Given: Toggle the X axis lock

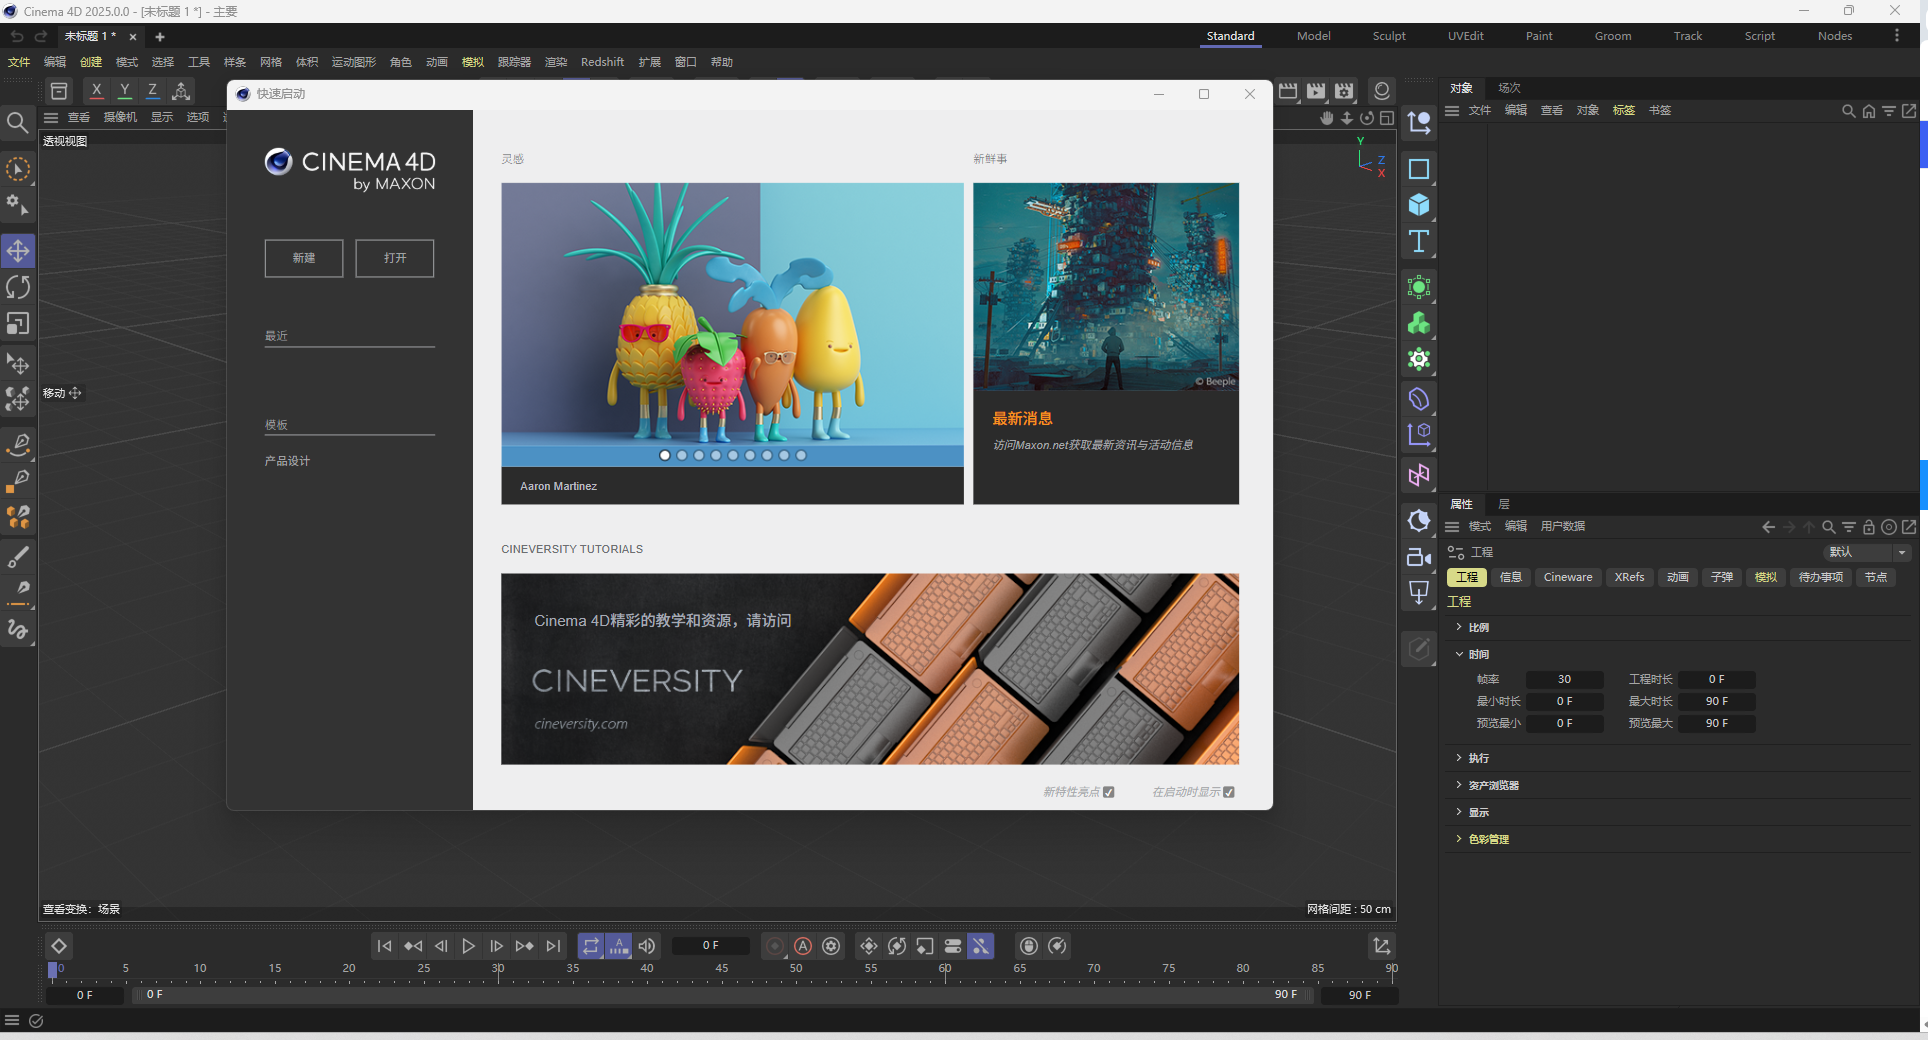Looking at the screenshot, I should click(x=96, y=91).
